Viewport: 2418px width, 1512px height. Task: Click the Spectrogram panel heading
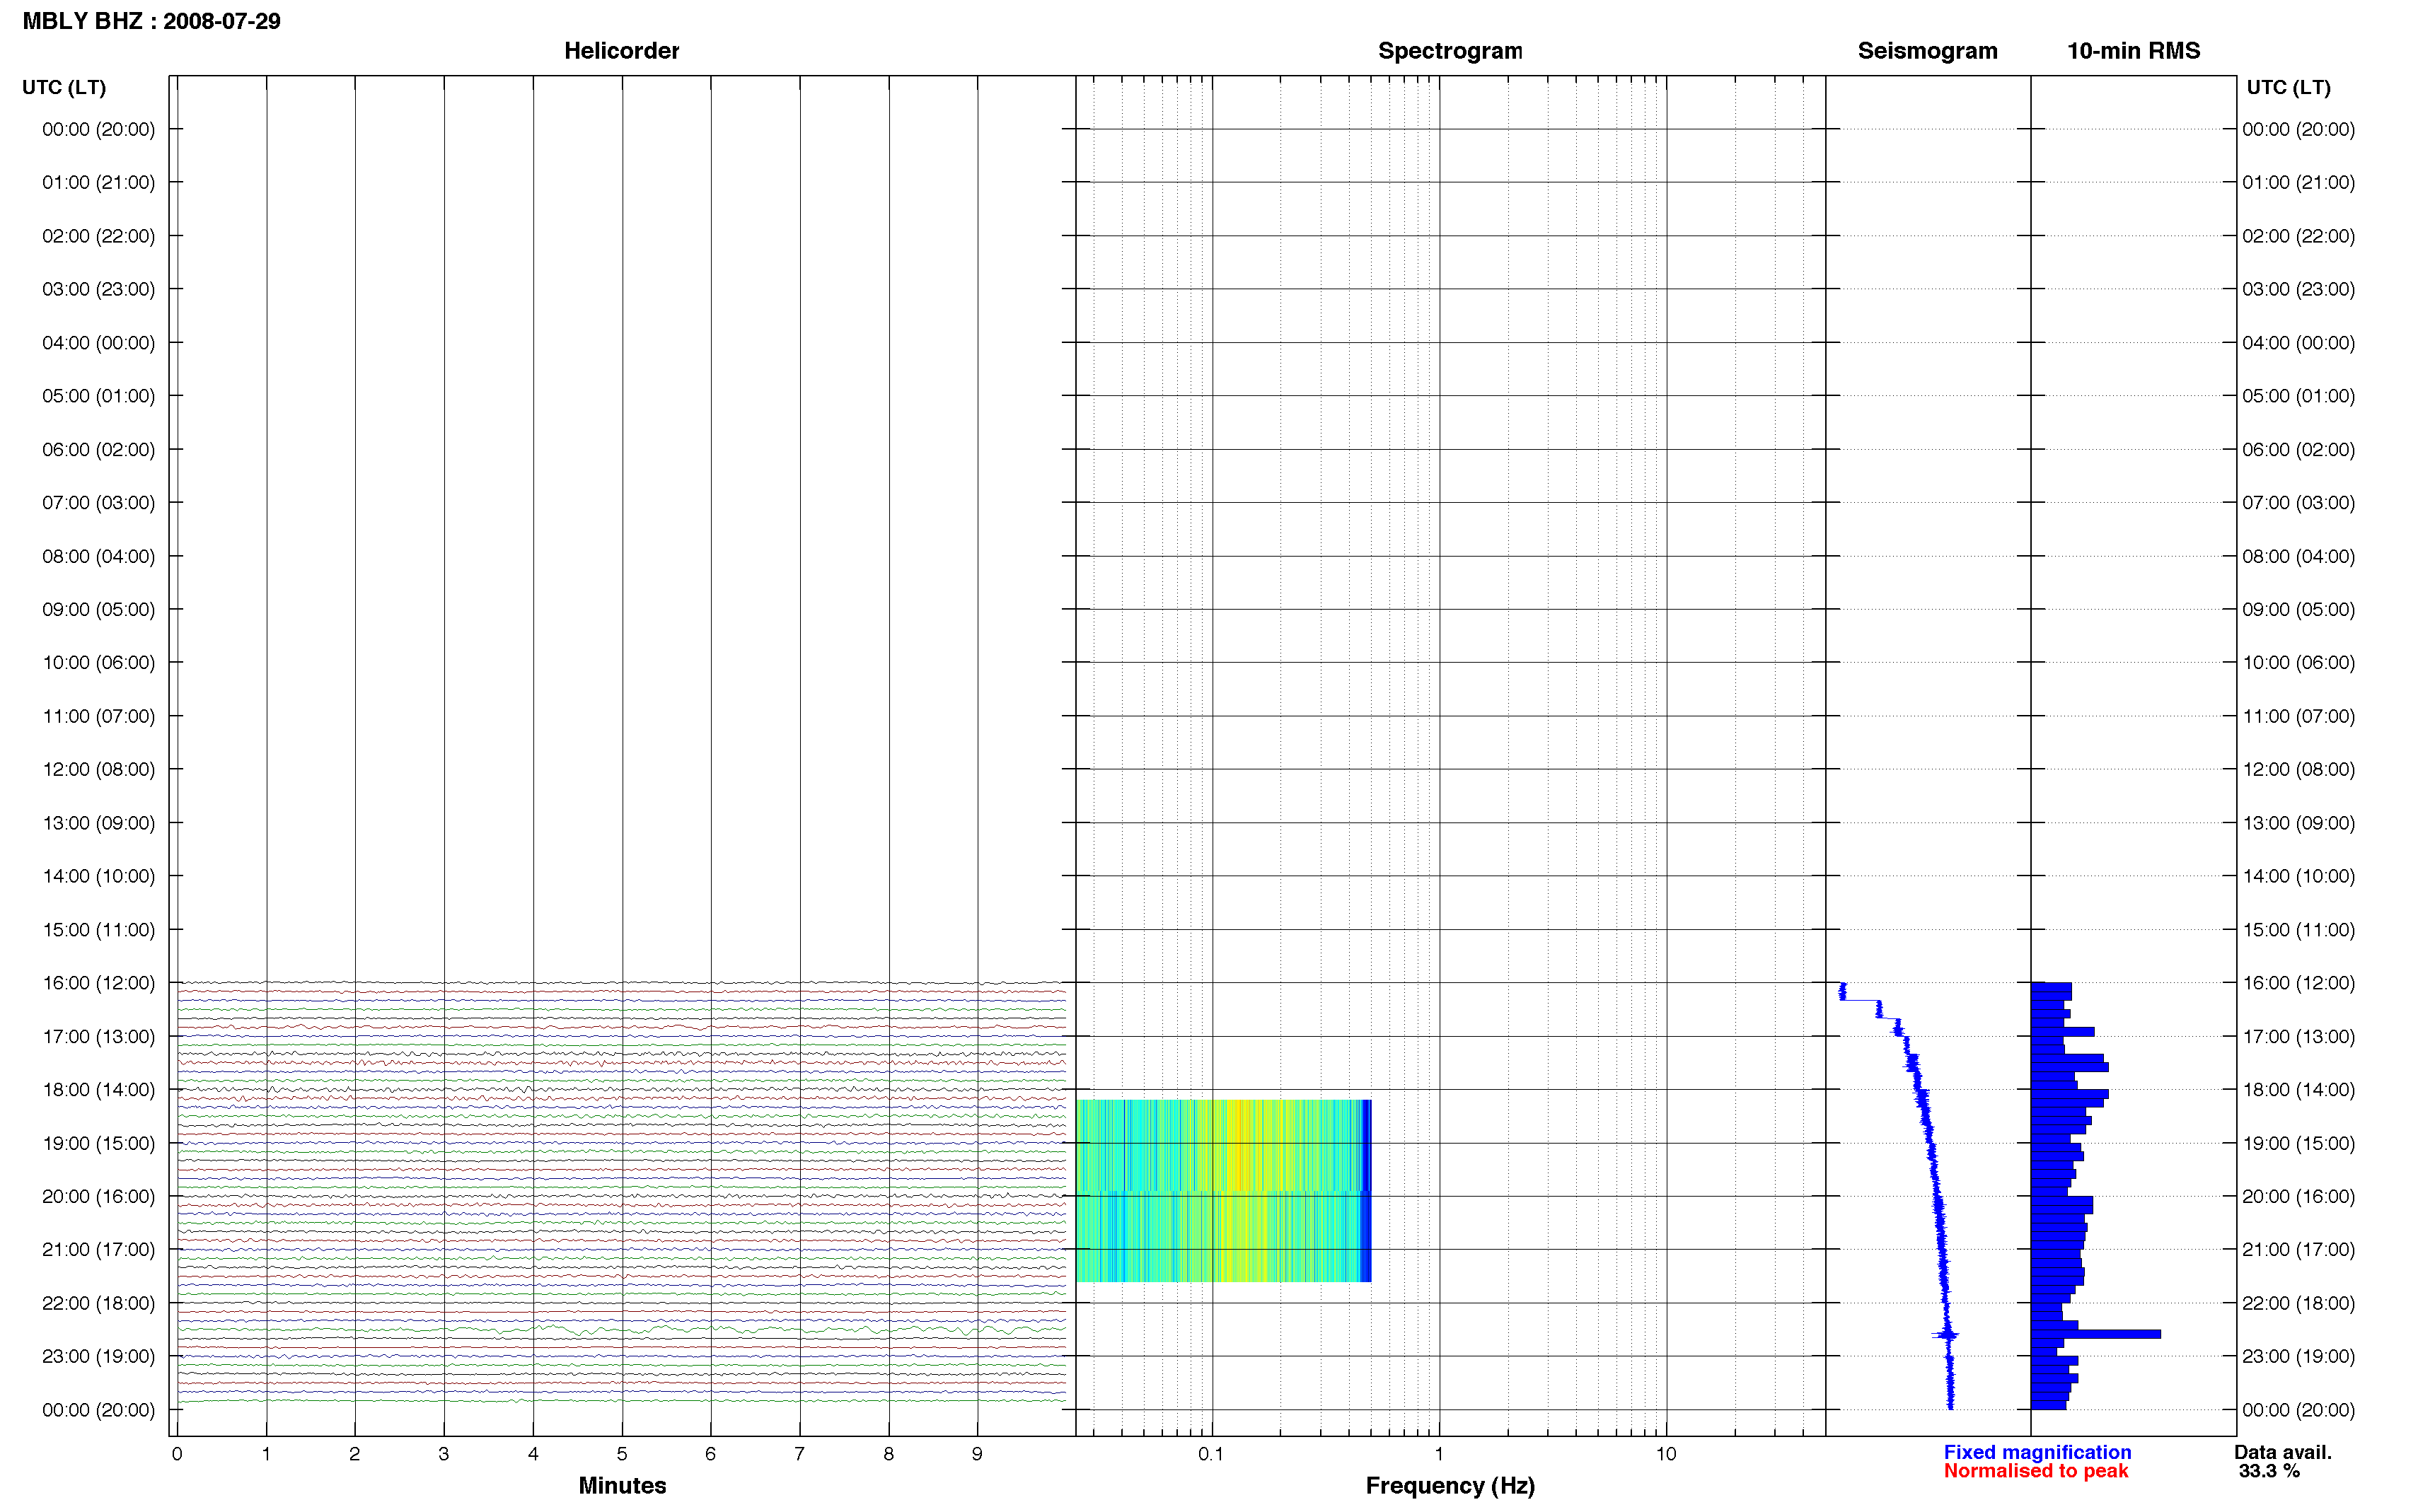point(1449,51)
